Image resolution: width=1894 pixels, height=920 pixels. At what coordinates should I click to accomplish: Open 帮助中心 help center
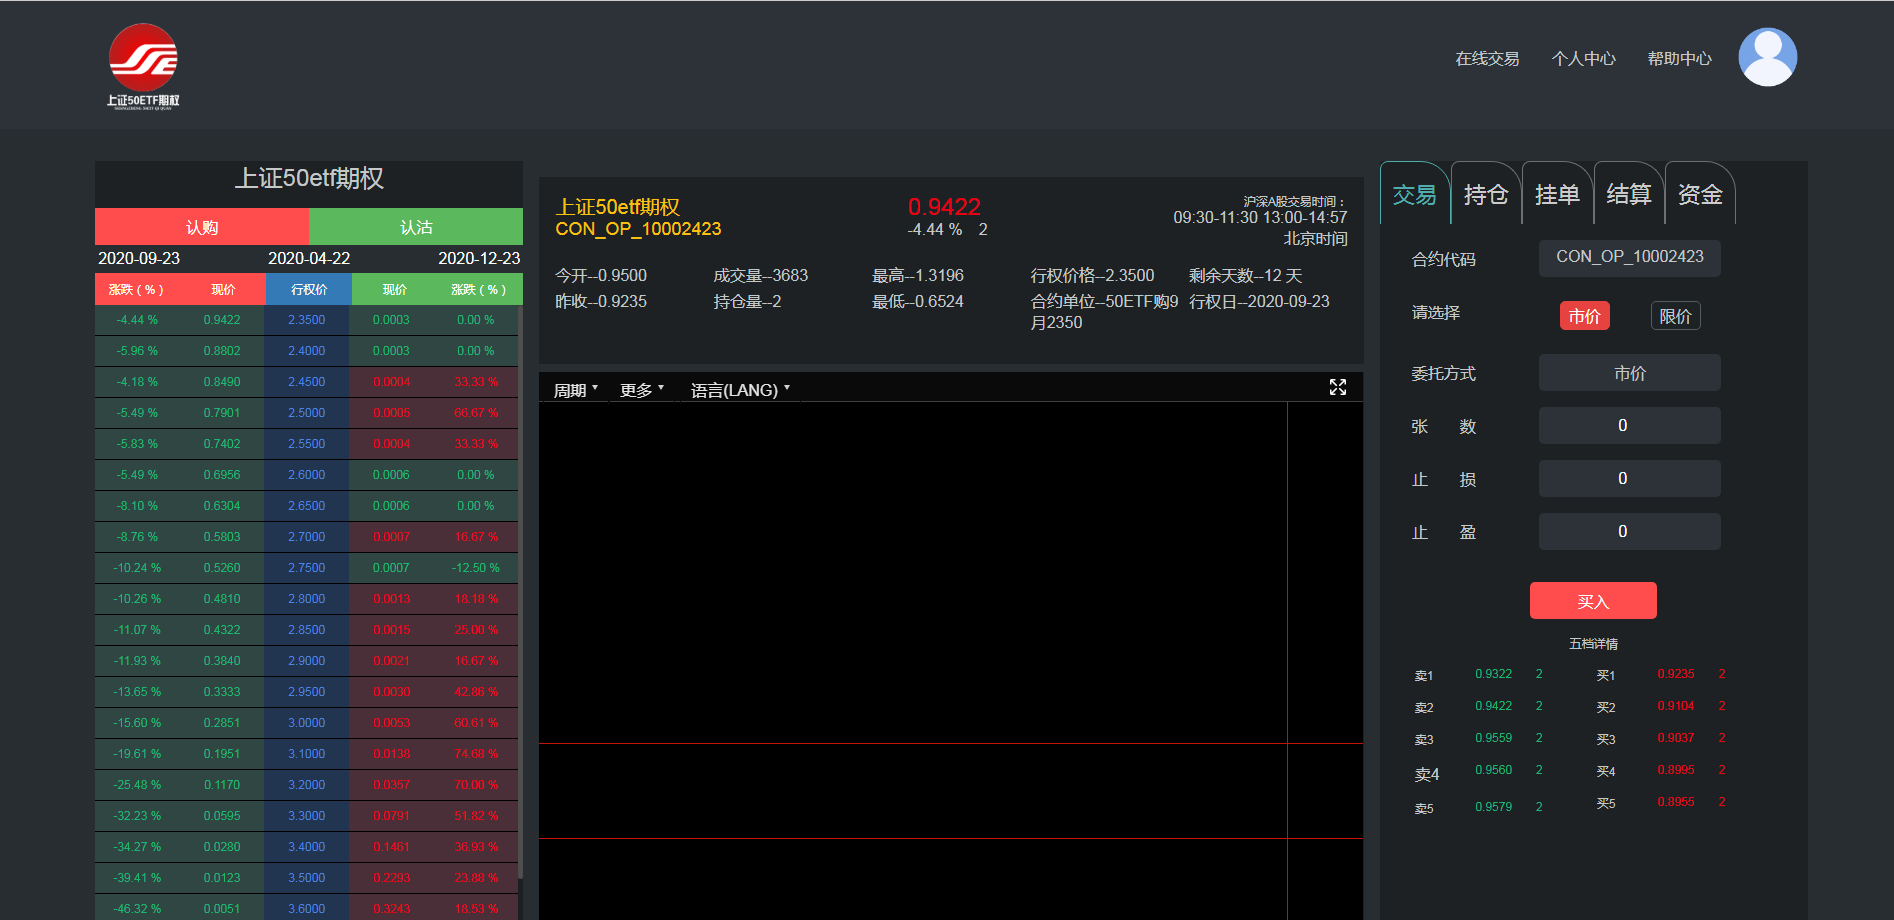pos(1679,59)
